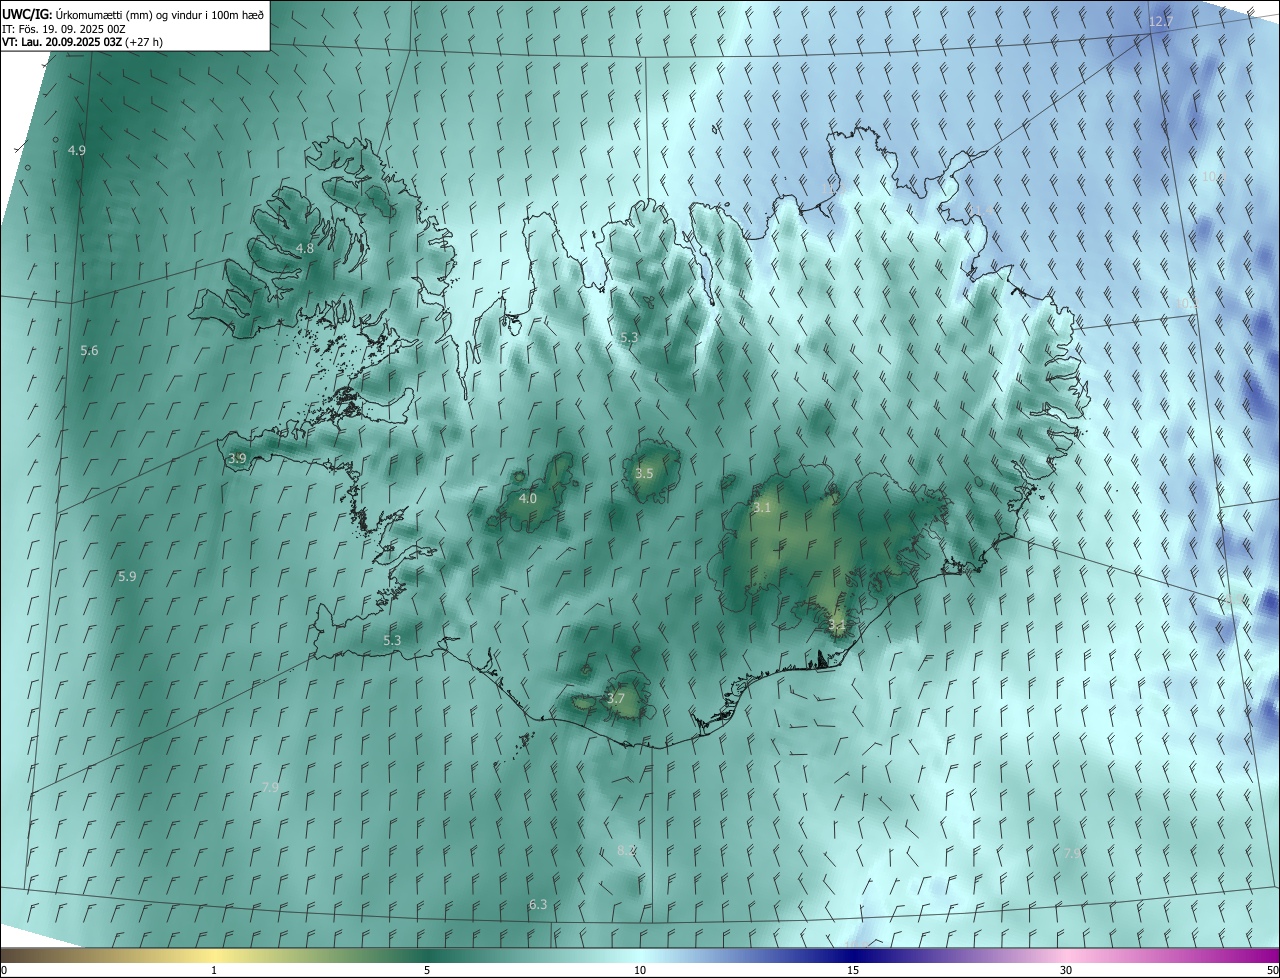Click the 'IT: Fös. 19. 09. 2025 00Z' line
This screenshot has height=978, width=1280.
(x=64, y=28)
